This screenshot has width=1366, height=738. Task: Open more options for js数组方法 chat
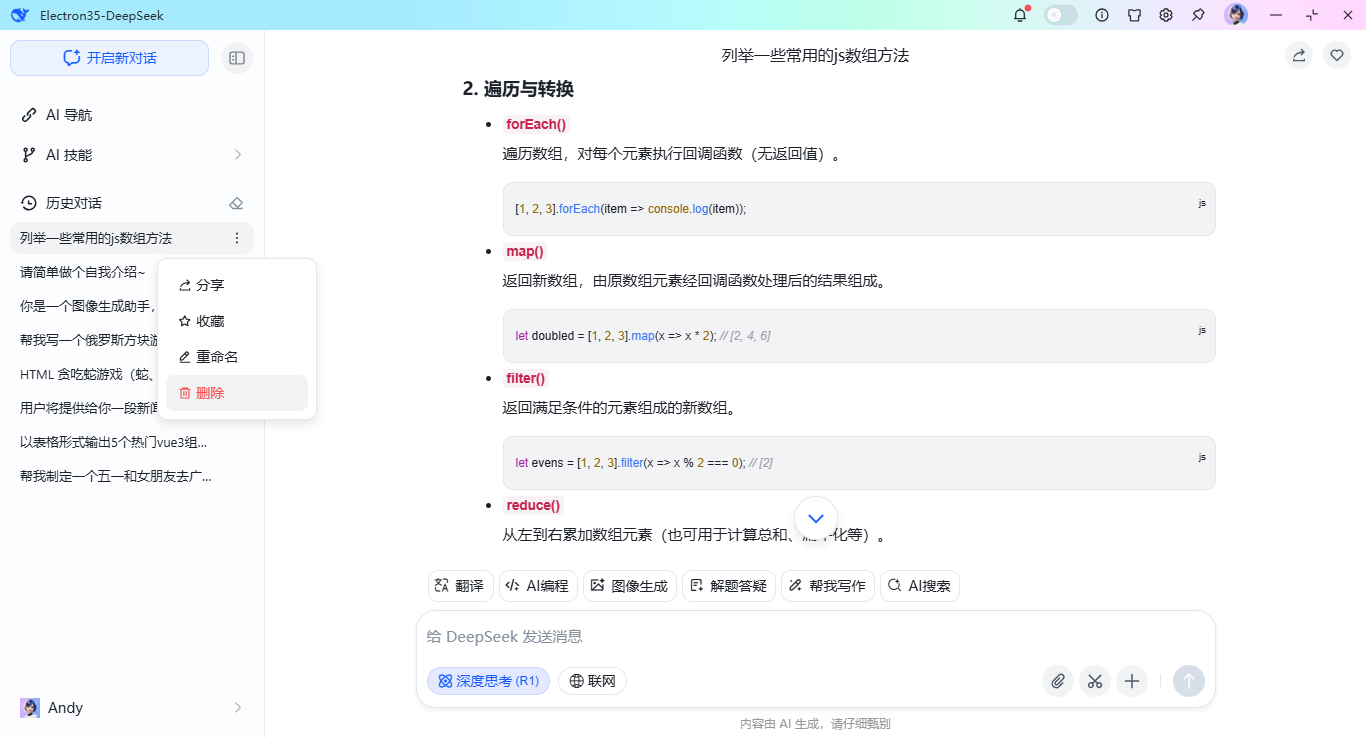[237, 238]
